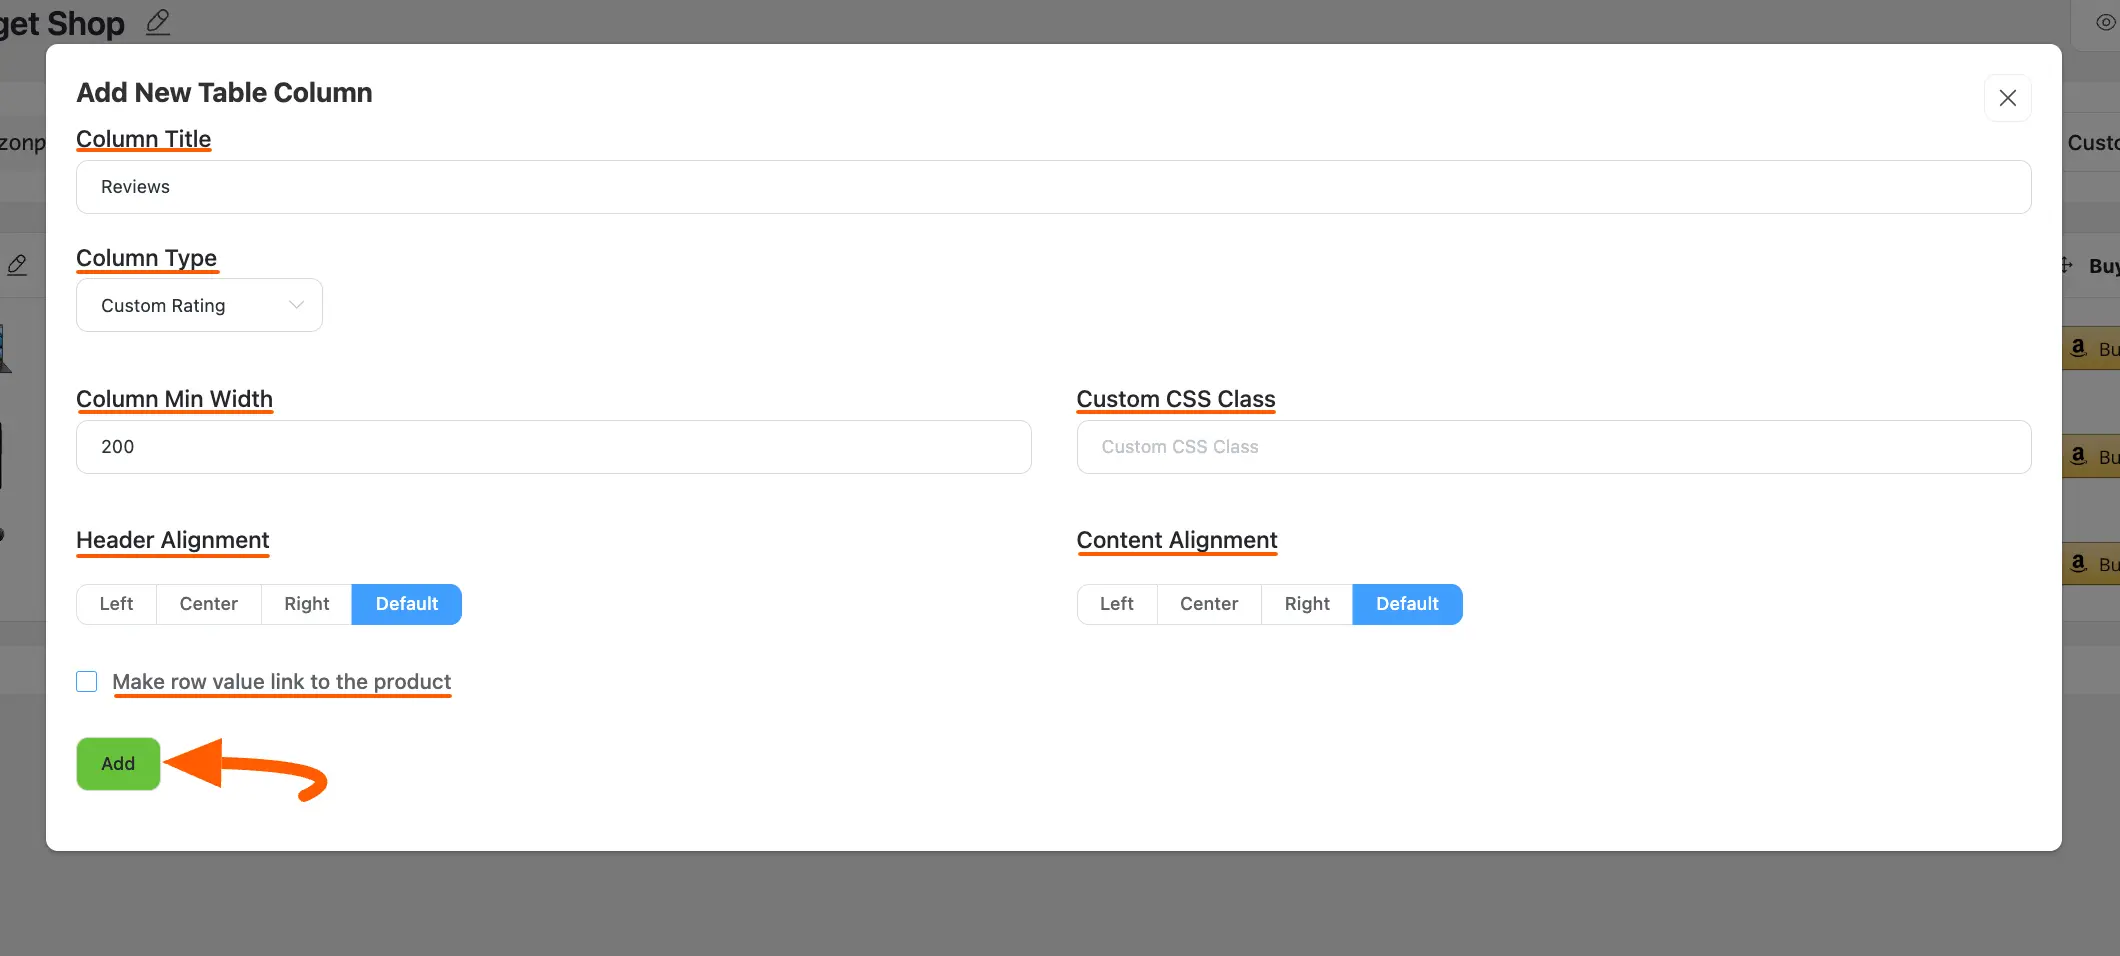Enable Make row value link to the product
The image size is (2120, 956).
(x=87, y=681)
